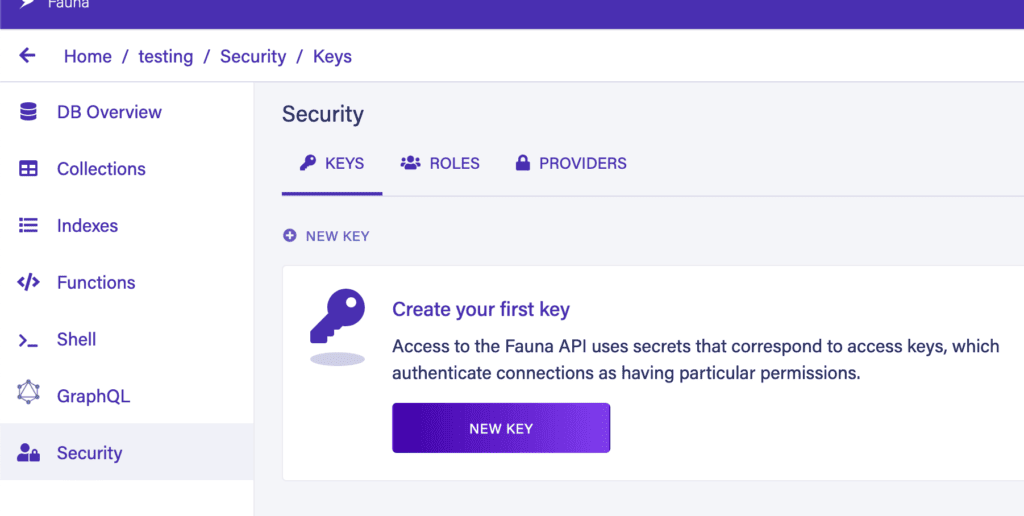Click the Shell terminal prompt icon

28,340
